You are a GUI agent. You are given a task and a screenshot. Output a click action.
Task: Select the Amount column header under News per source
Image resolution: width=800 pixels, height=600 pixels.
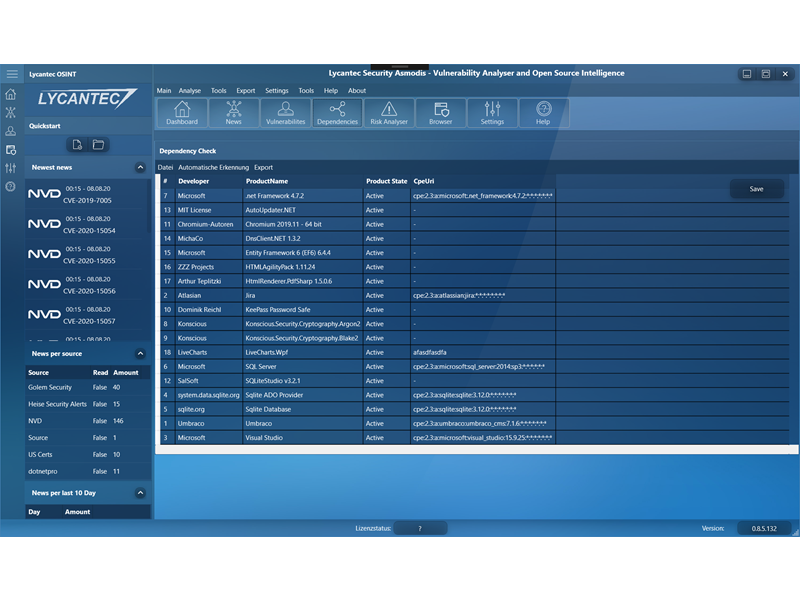point(126,372)
